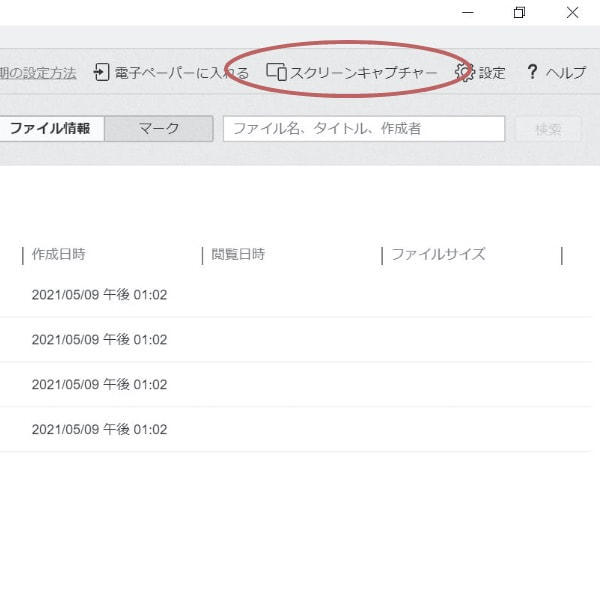Sort by the 閲覧日時 column header
The image size is (600, 600).
[x=238, y=254]
